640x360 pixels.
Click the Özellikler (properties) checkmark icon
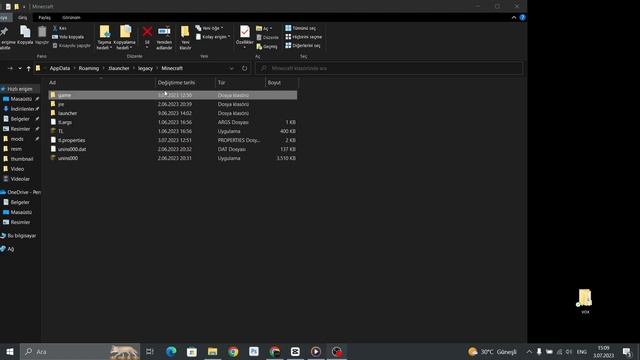(244, 32)
